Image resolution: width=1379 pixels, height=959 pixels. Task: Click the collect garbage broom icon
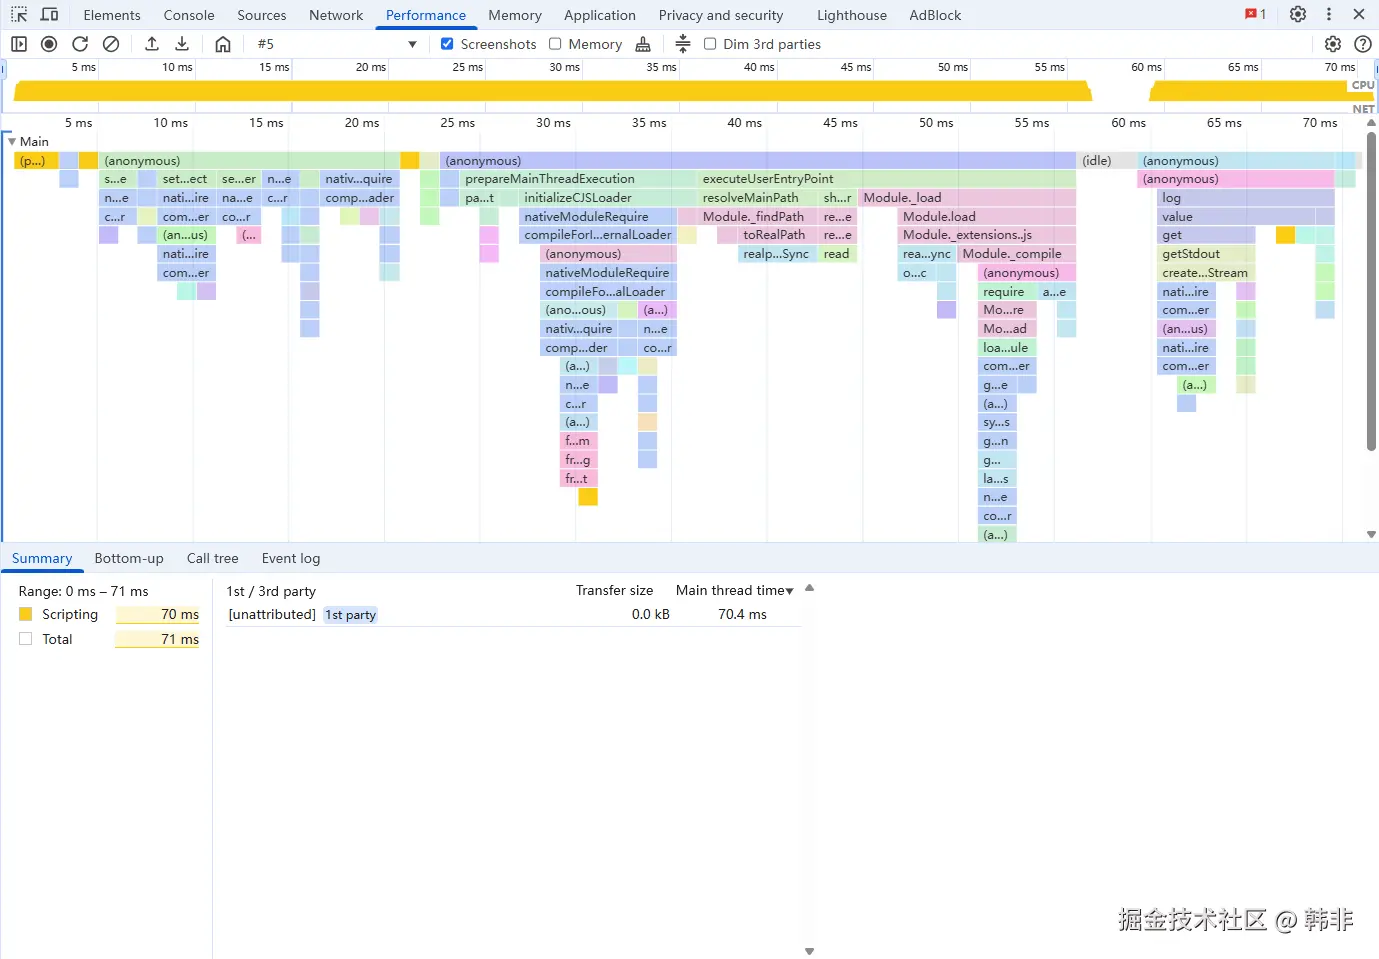tap(643, 44)
